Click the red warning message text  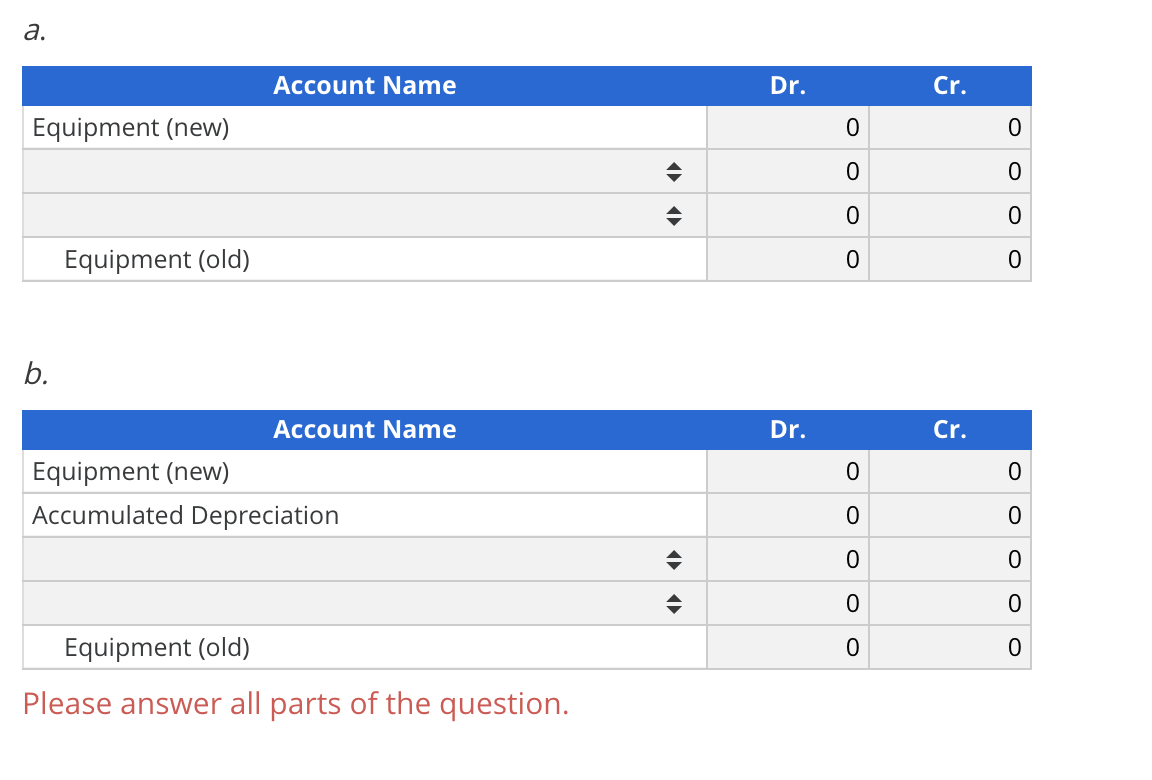click(x=295, y=704)
